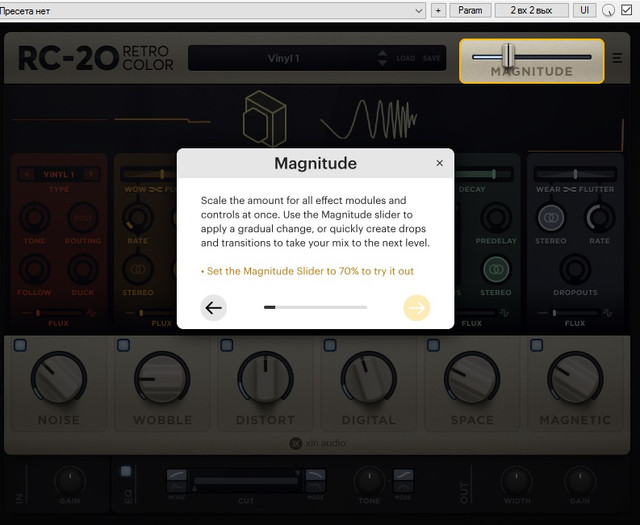640x525 pixels.
Task: Click the host wet/dry knob icon
Action: pyautogui.click(x=608, y=11)
